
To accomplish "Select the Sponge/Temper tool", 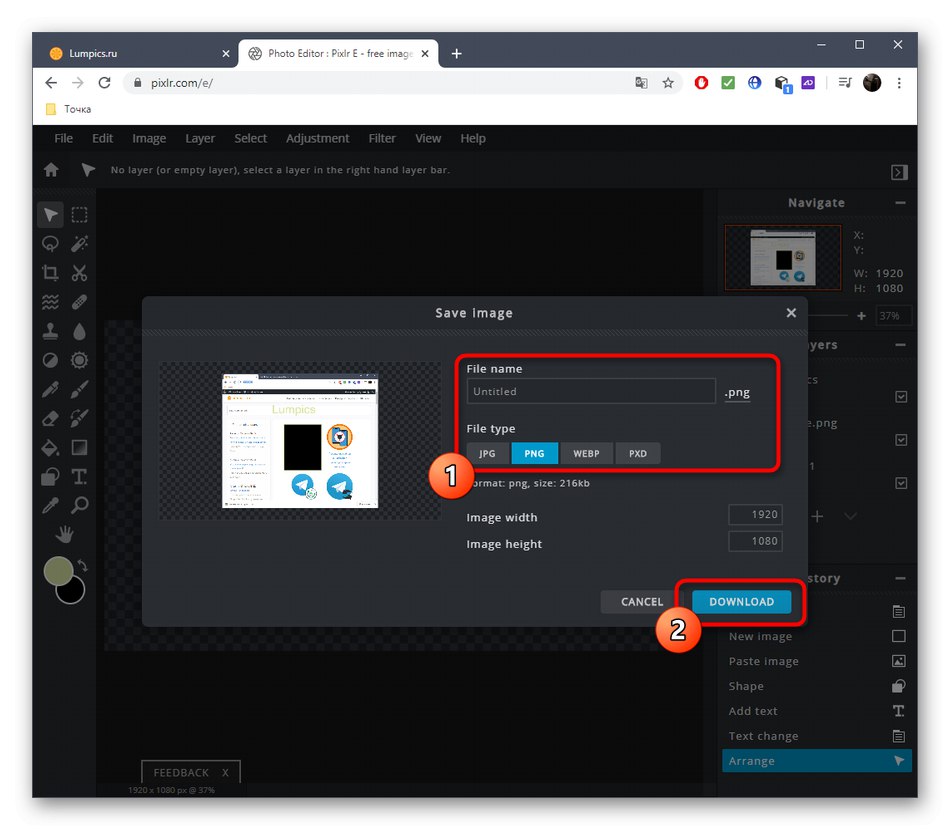I will click(79, 360).
